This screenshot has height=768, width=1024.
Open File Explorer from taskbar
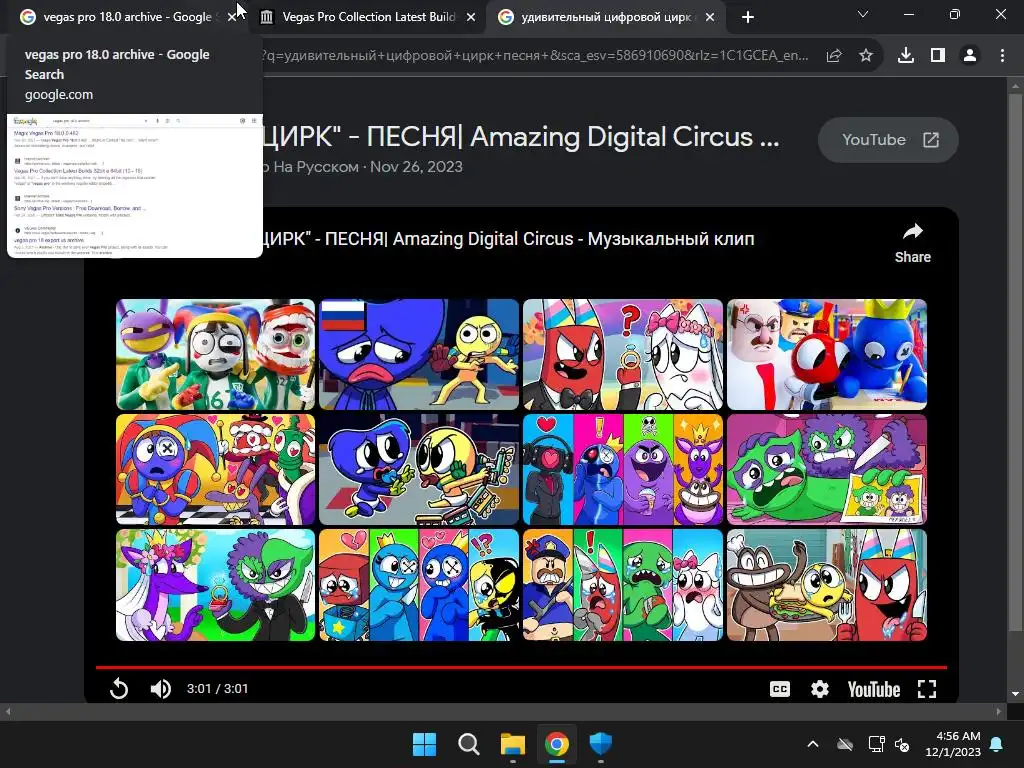coord(513,744)
